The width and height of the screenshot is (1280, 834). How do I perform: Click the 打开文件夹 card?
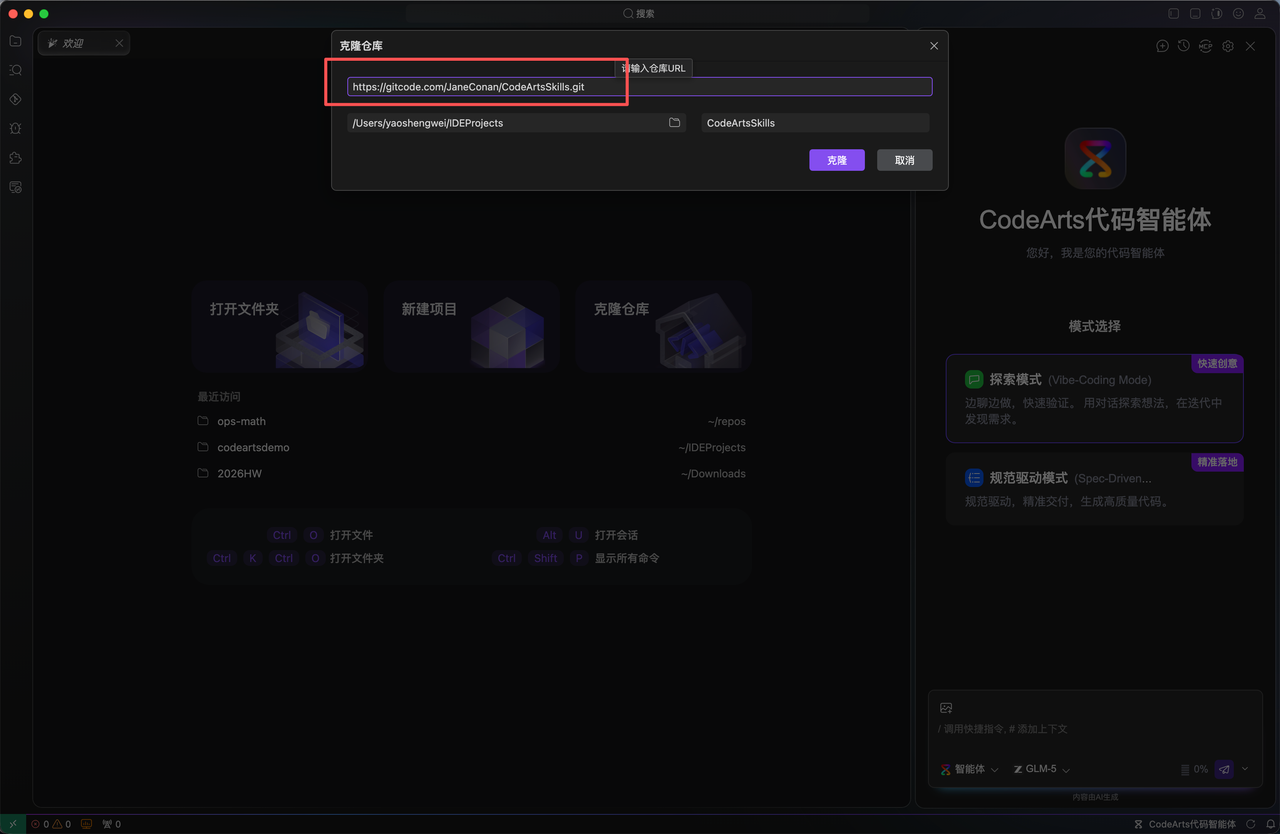coord(280,326)
